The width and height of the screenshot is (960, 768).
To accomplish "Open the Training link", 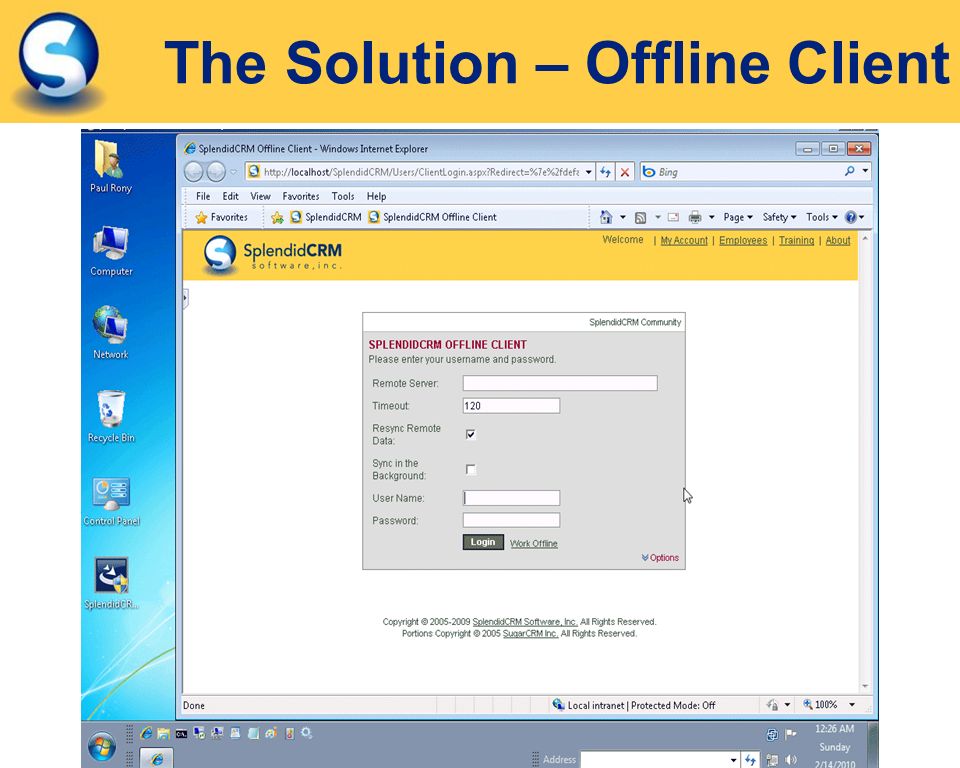I will pos(796,240).
